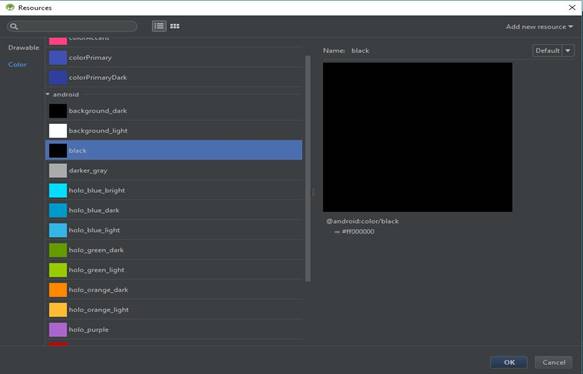
Task: Select the holo_blue_light swatch
Action: 58,230
